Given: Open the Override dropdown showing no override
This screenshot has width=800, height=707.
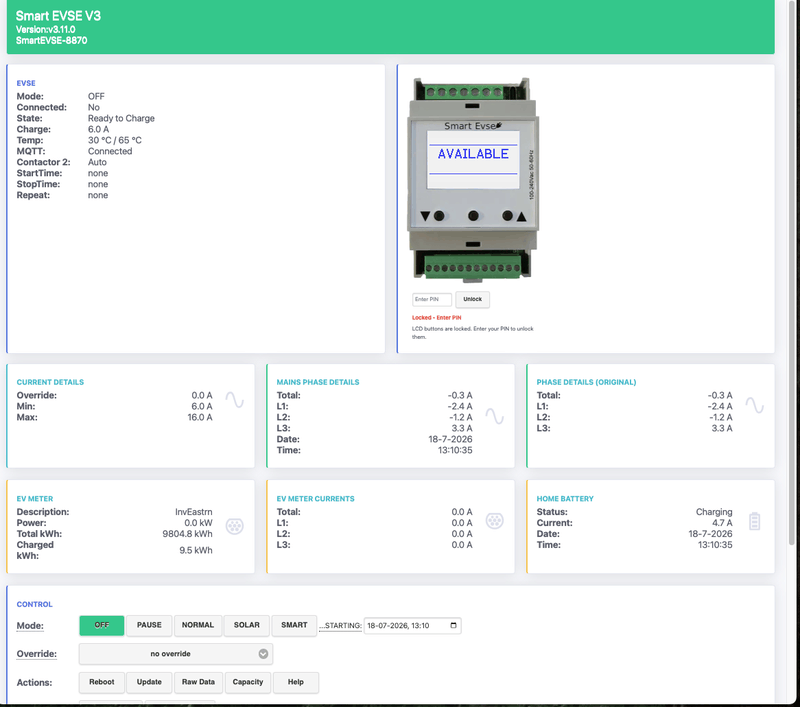Looking at the screenshot, I should (x=176, y=654).
